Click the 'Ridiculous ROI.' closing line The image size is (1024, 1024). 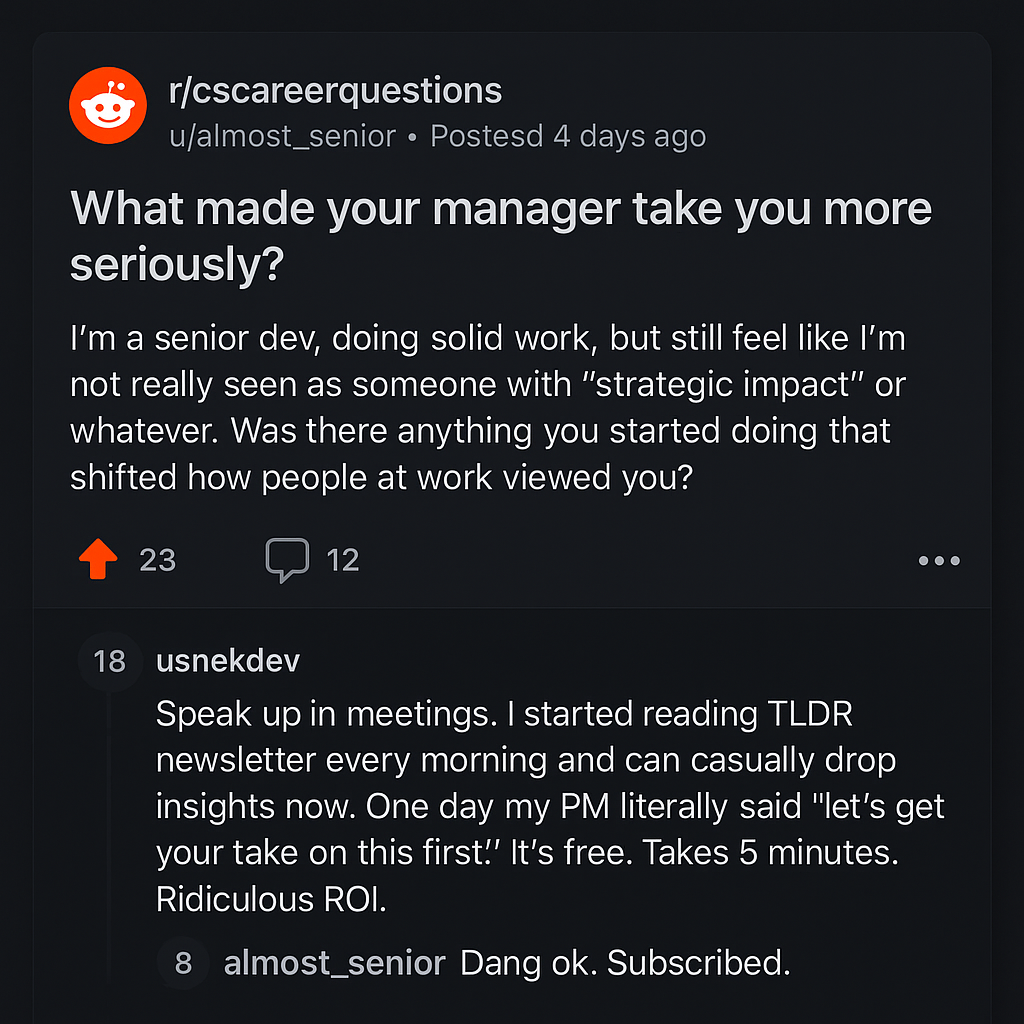coord(271,899)
